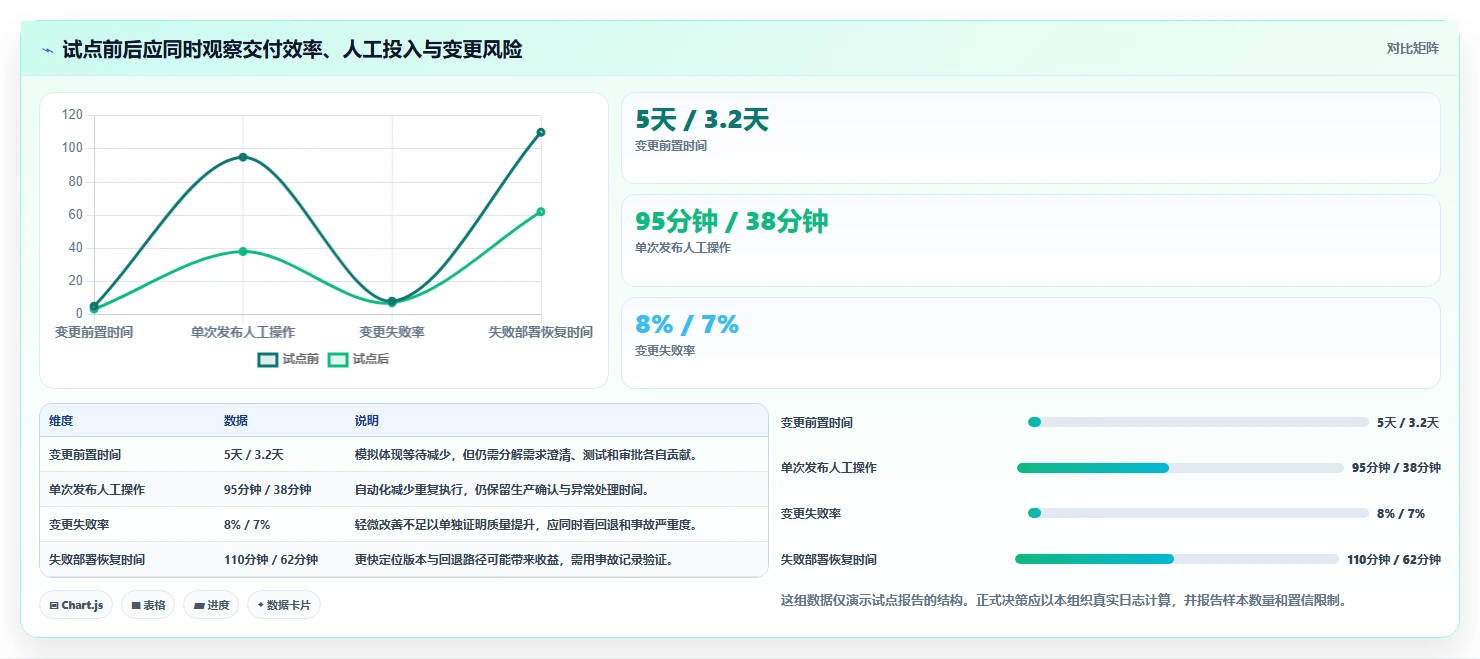Click 试点前 data point at 单次发布人工操作 peak
Viewport: 1480px width, 659px height.
coord(243,157)
